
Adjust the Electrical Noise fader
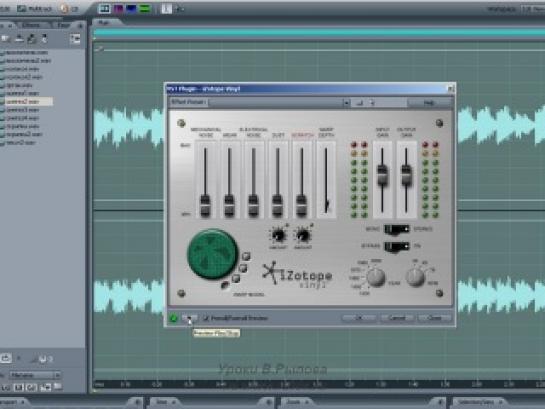click(253, 206)
